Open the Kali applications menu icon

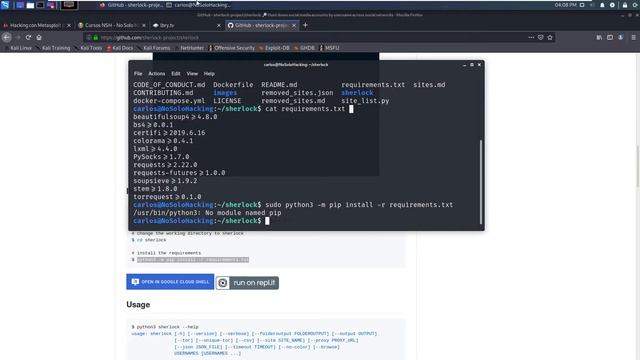(5, 5)
